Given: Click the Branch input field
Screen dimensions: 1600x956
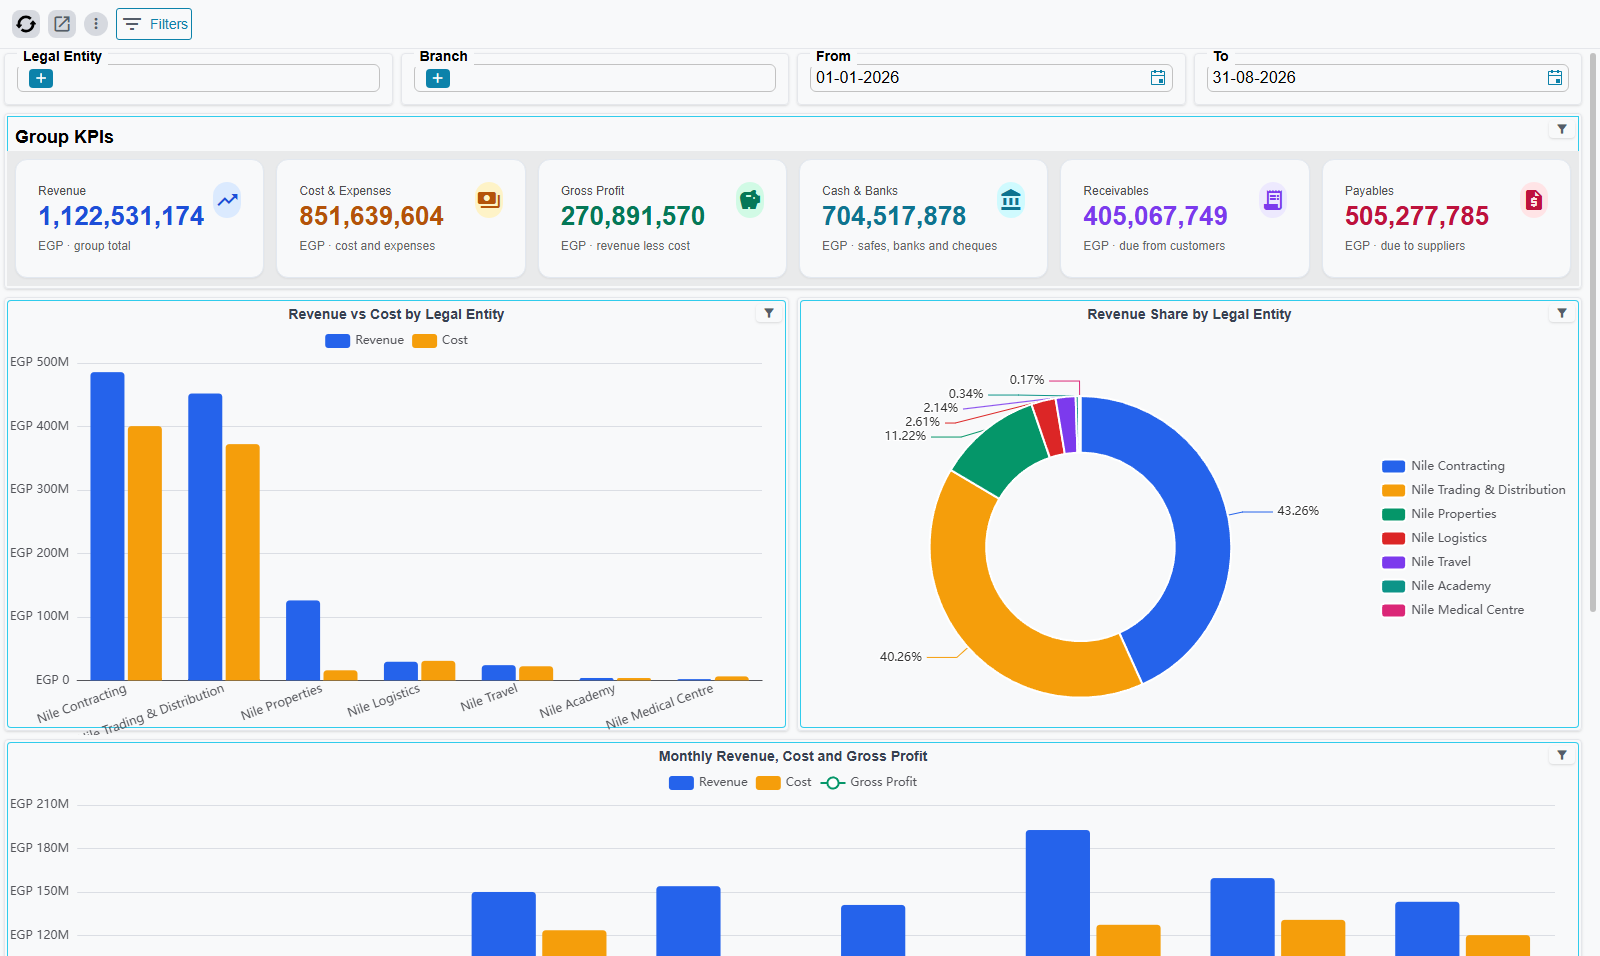Looking at the screenshot, I should pyautogui.click(x=595, y=78).
